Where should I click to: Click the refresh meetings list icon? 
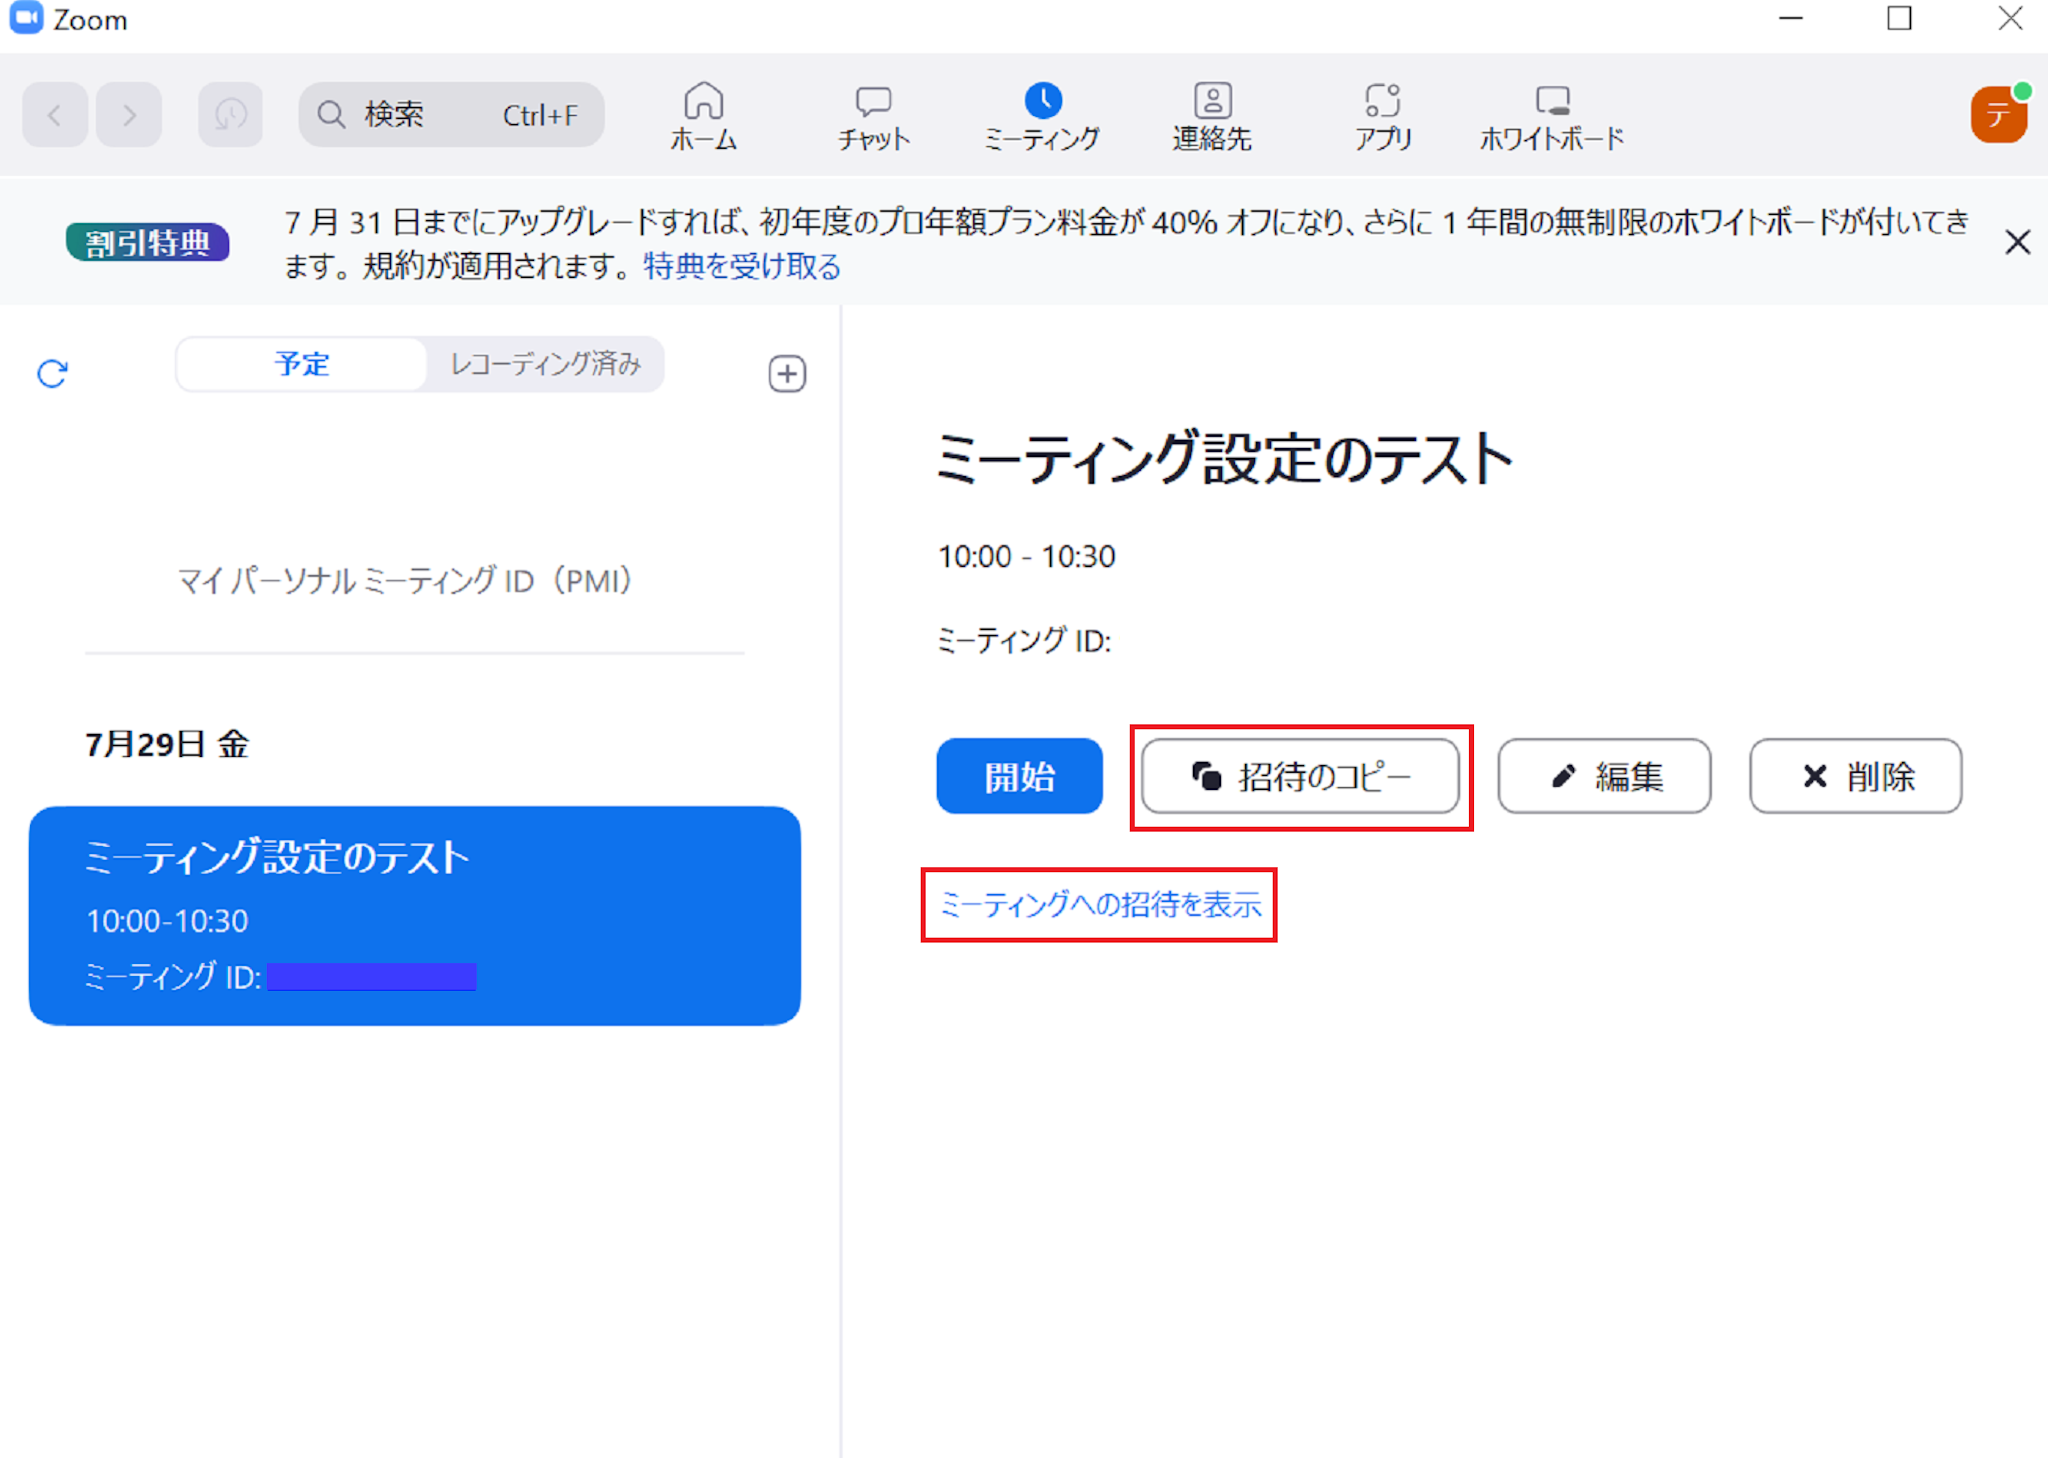[52, 374]
